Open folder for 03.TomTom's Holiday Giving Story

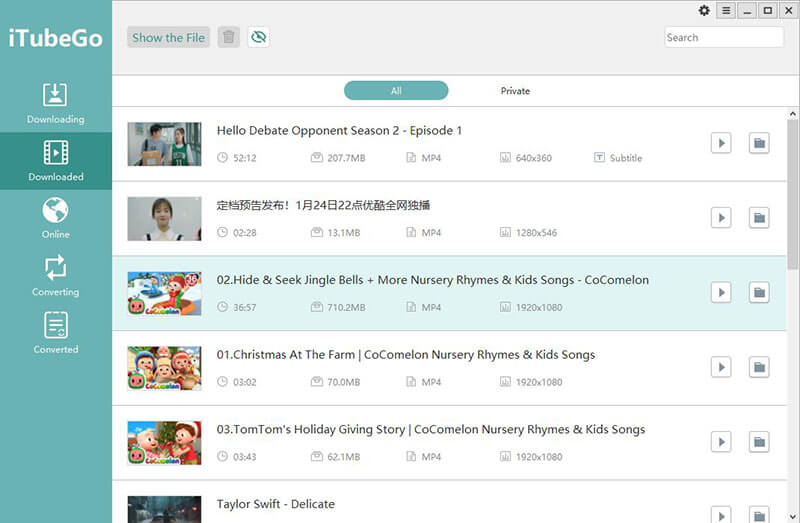pyautogui.click(x=759, y=442)
